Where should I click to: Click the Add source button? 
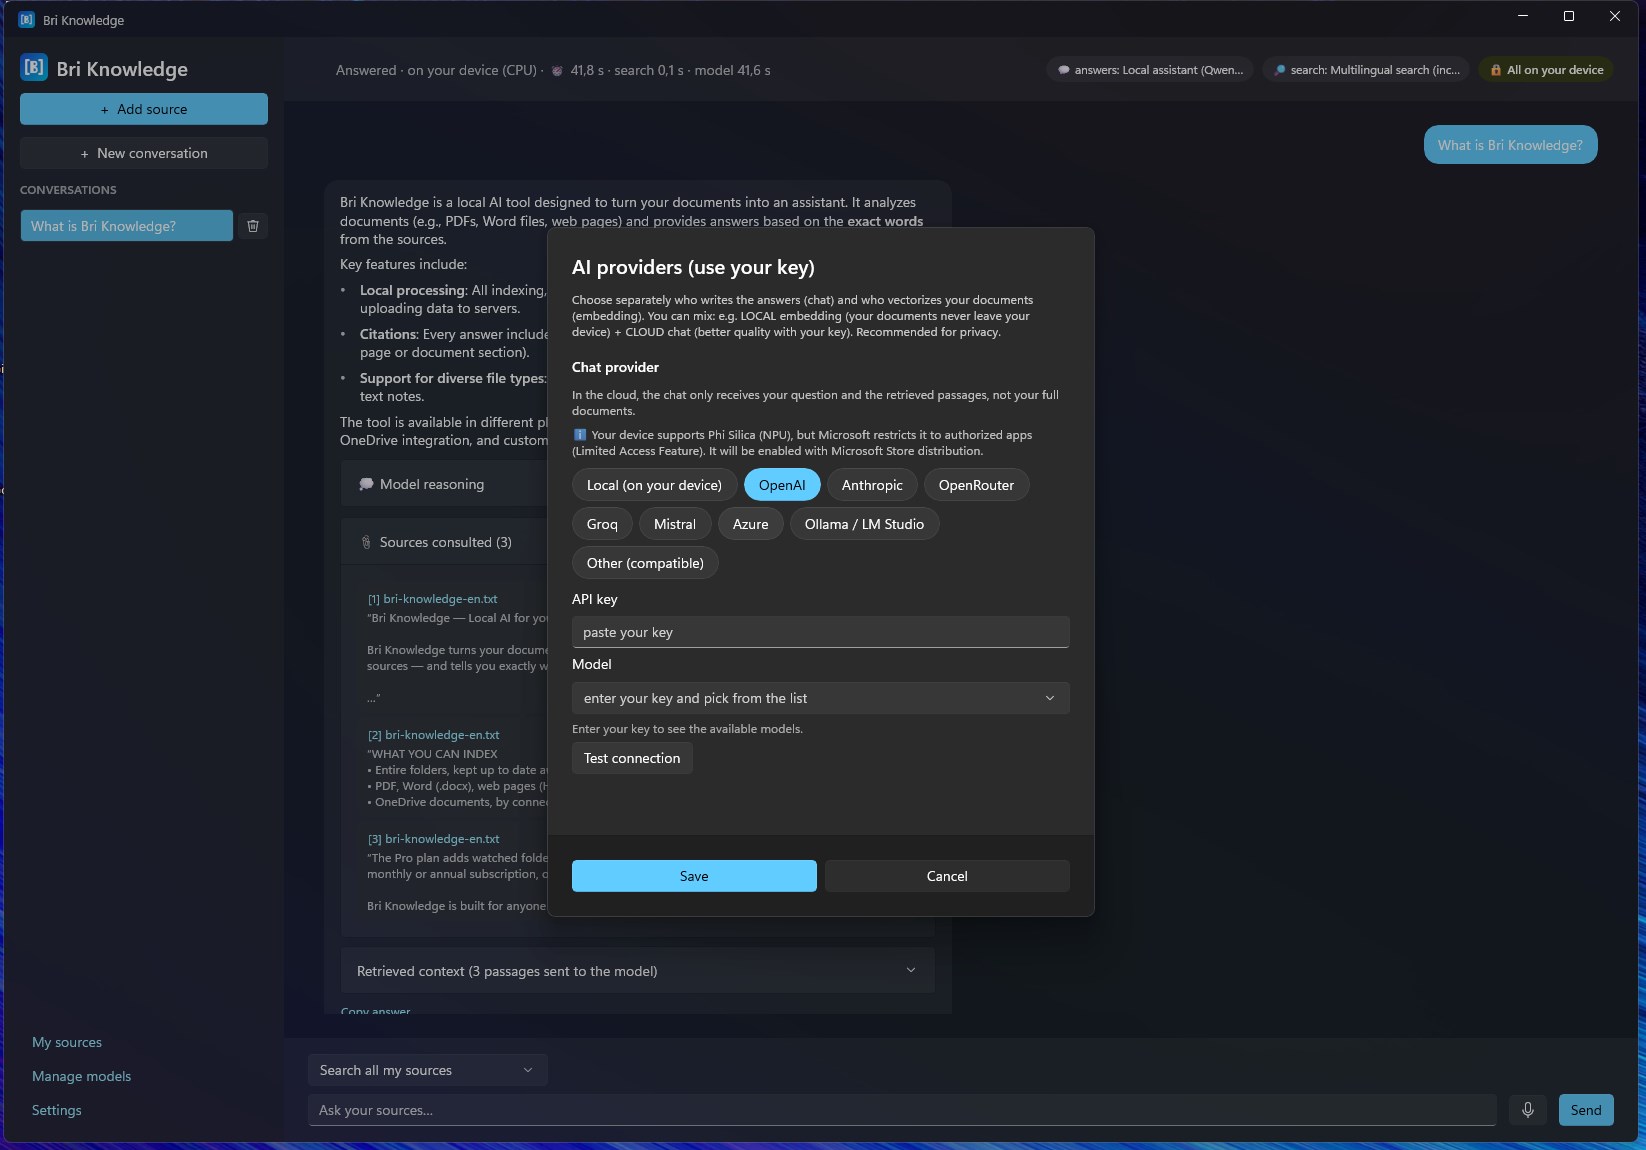[x=144, y=109]
